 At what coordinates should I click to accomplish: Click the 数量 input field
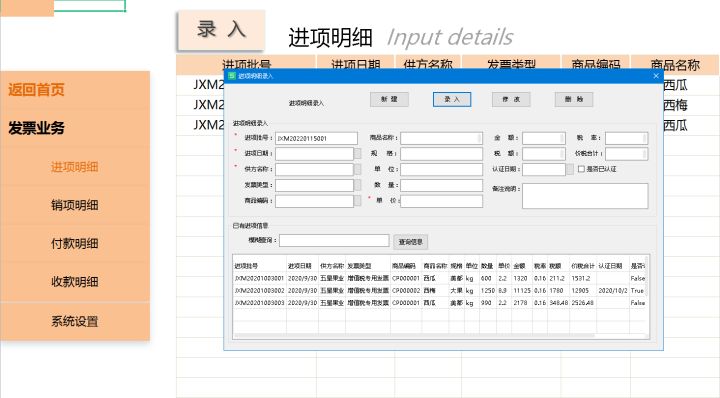(x=441, y=185)
